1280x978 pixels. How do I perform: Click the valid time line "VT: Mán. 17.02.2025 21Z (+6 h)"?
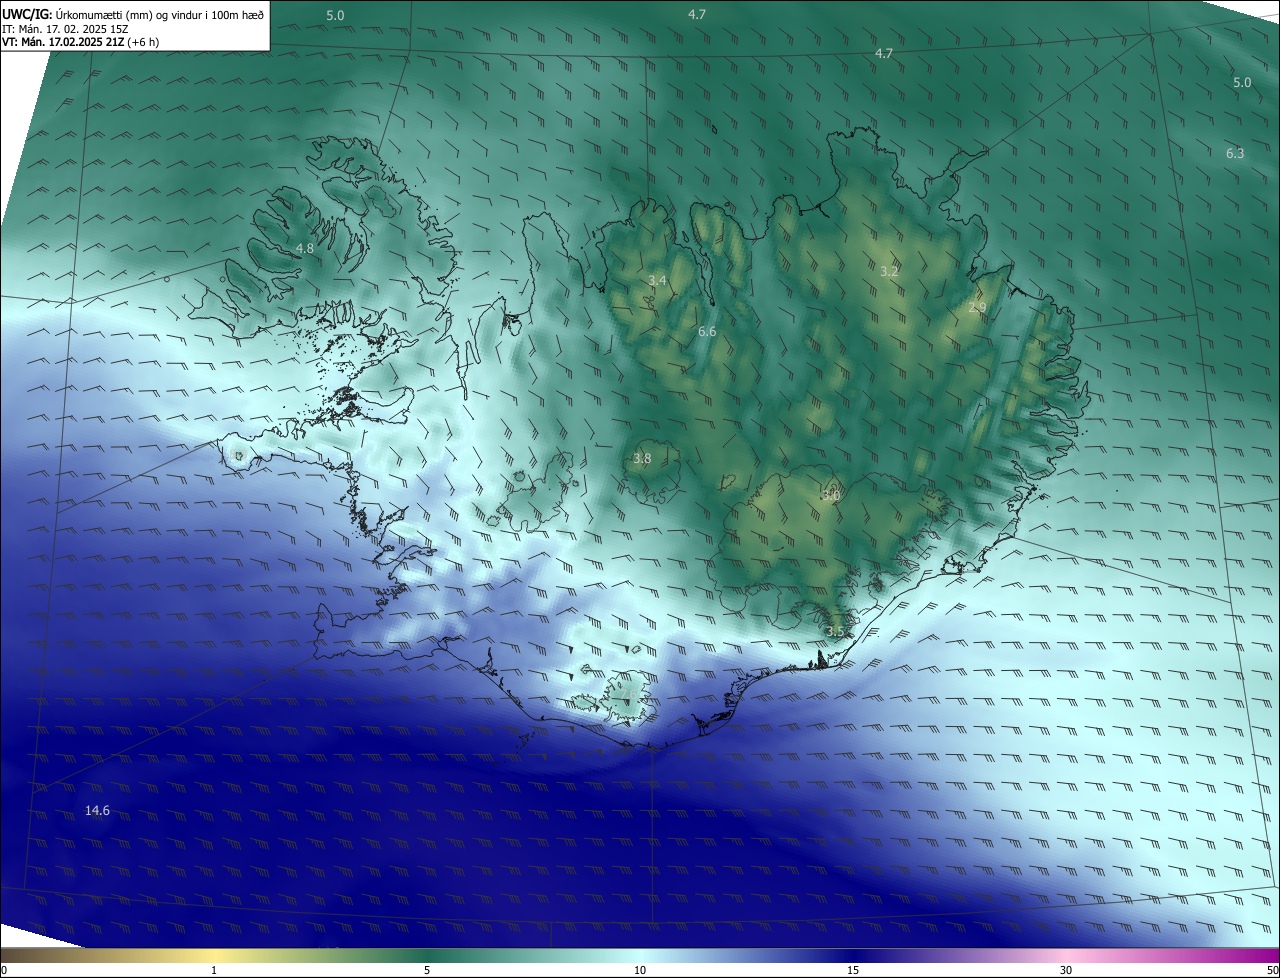click(80, 42)
